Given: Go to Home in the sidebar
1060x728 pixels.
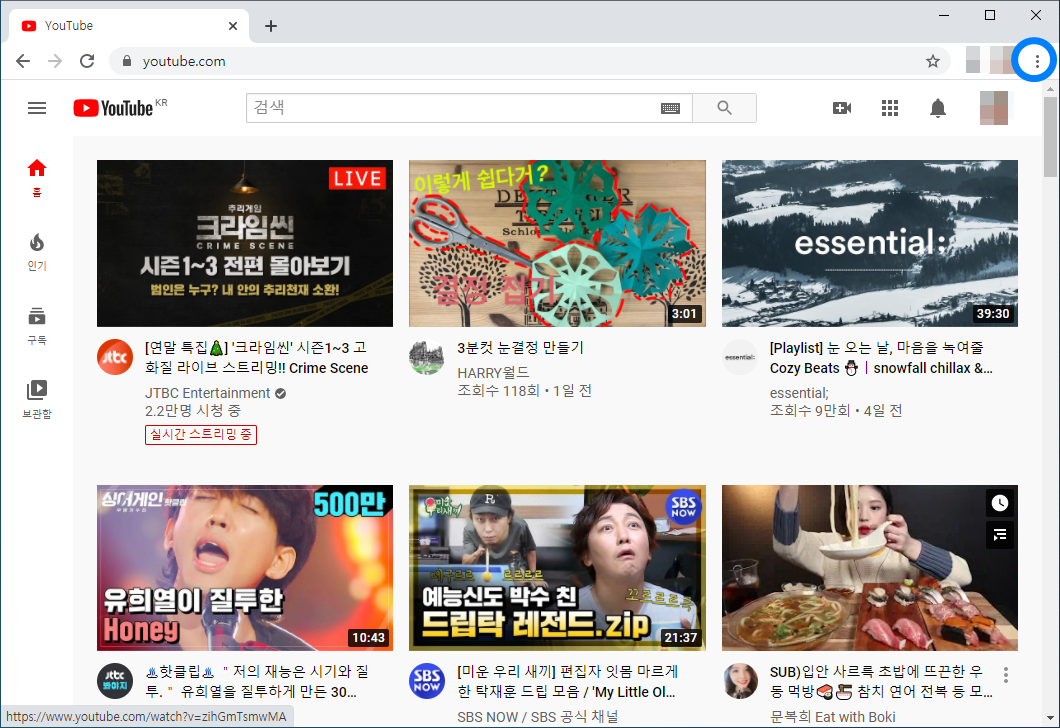Looking at the screenshot, I should pos(37,178).
